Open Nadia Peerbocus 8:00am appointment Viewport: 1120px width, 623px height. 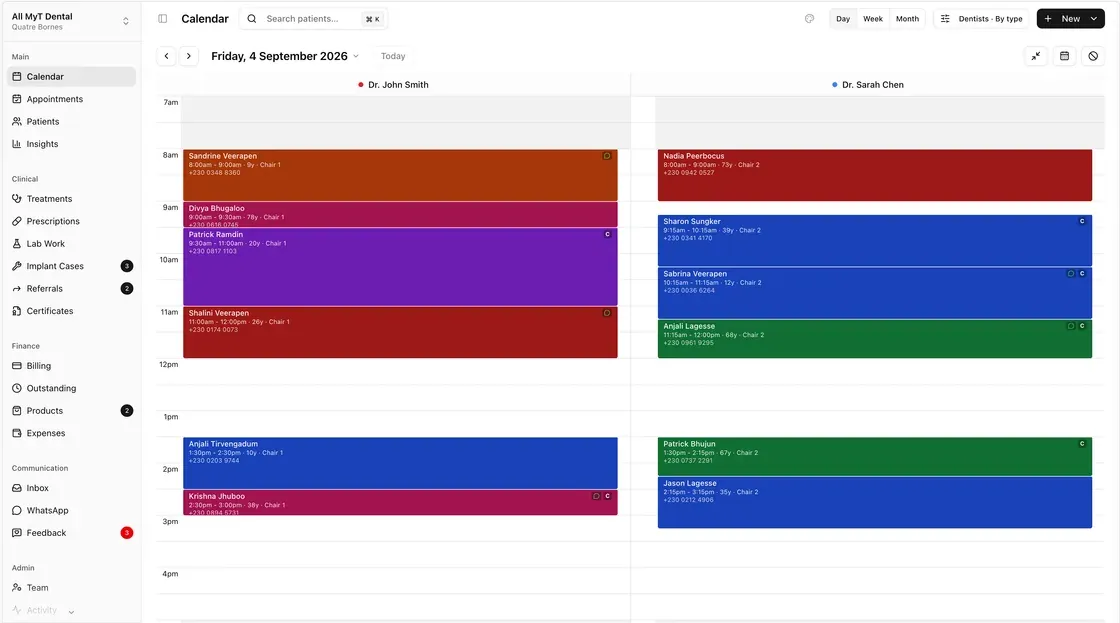click(x=874, y=175)
